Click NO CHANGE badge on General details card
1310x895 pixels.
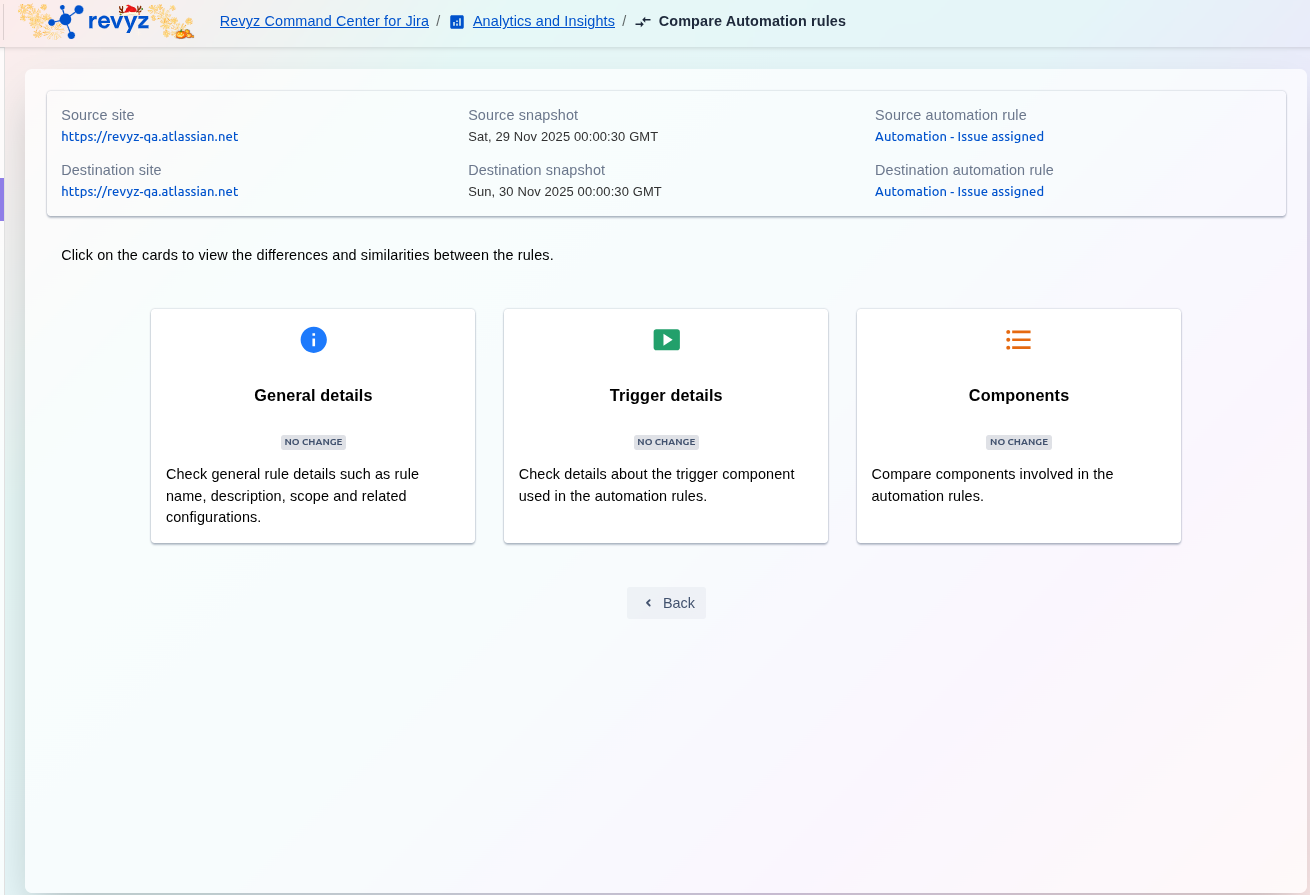pos(313,442)
